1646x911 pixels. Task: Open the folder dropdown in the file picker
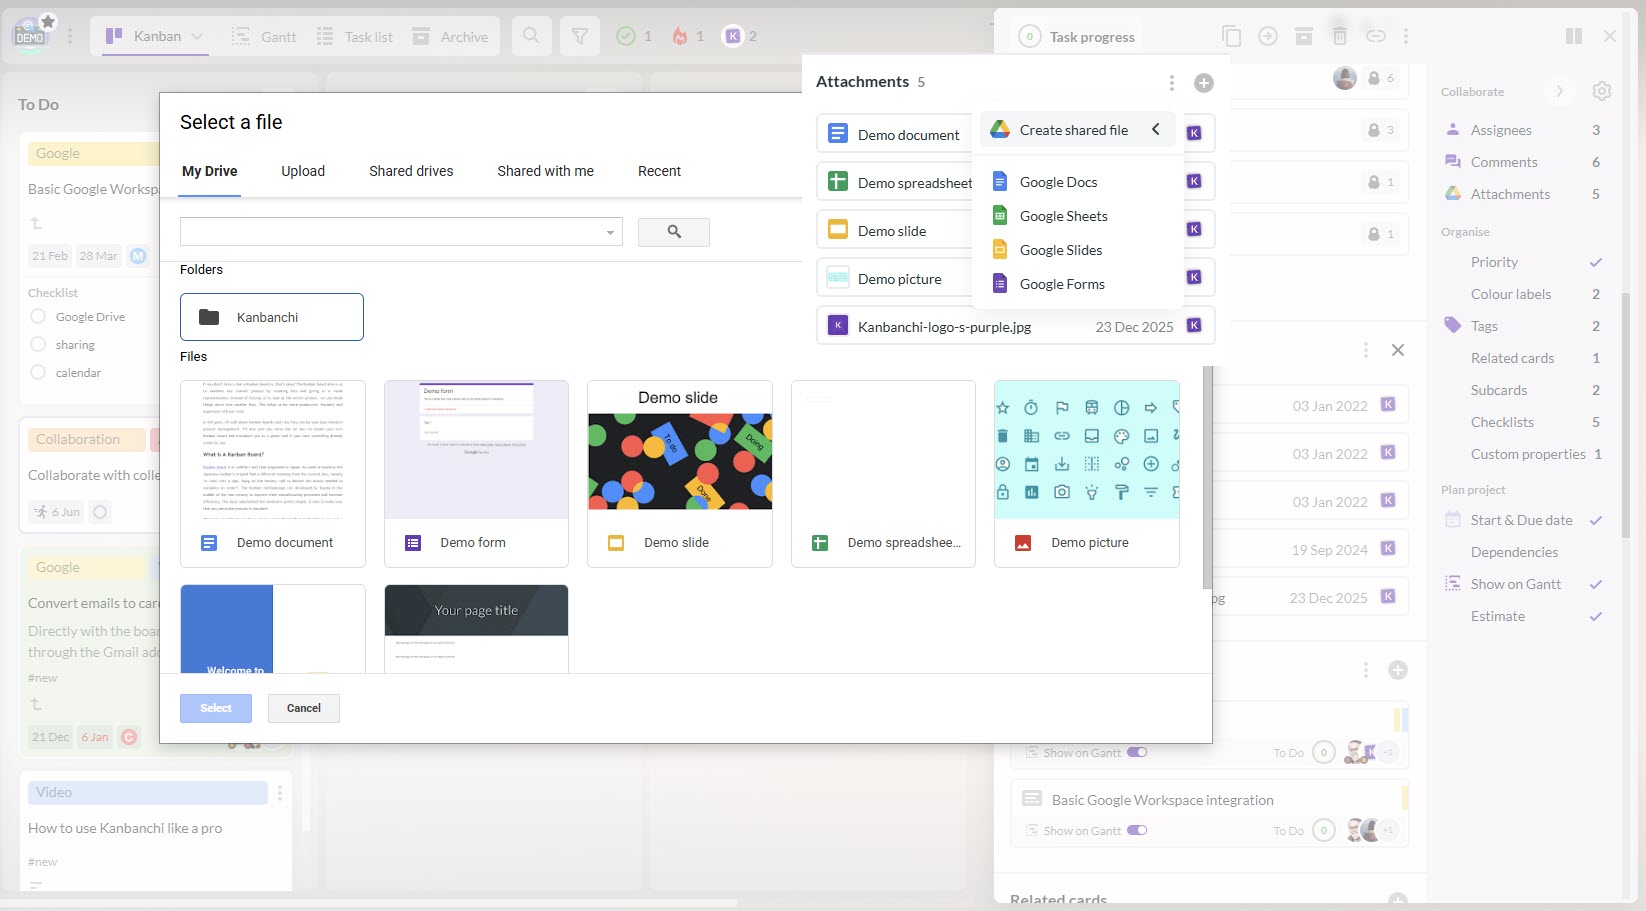click(x=609, y=231)
